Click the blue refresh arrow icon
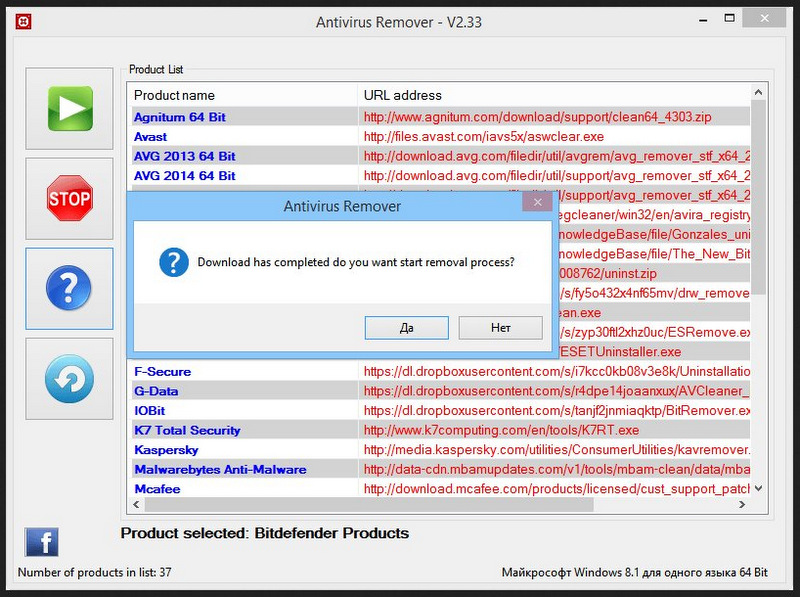The width and height of the screenshot is (800, 597). point(69,379)
